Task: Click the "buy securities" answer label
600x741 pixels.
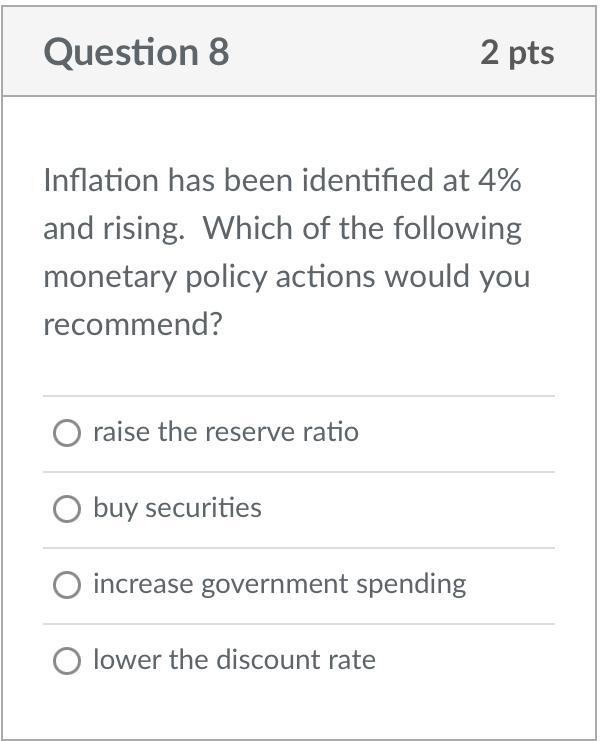Action: (x=177, y=508)
